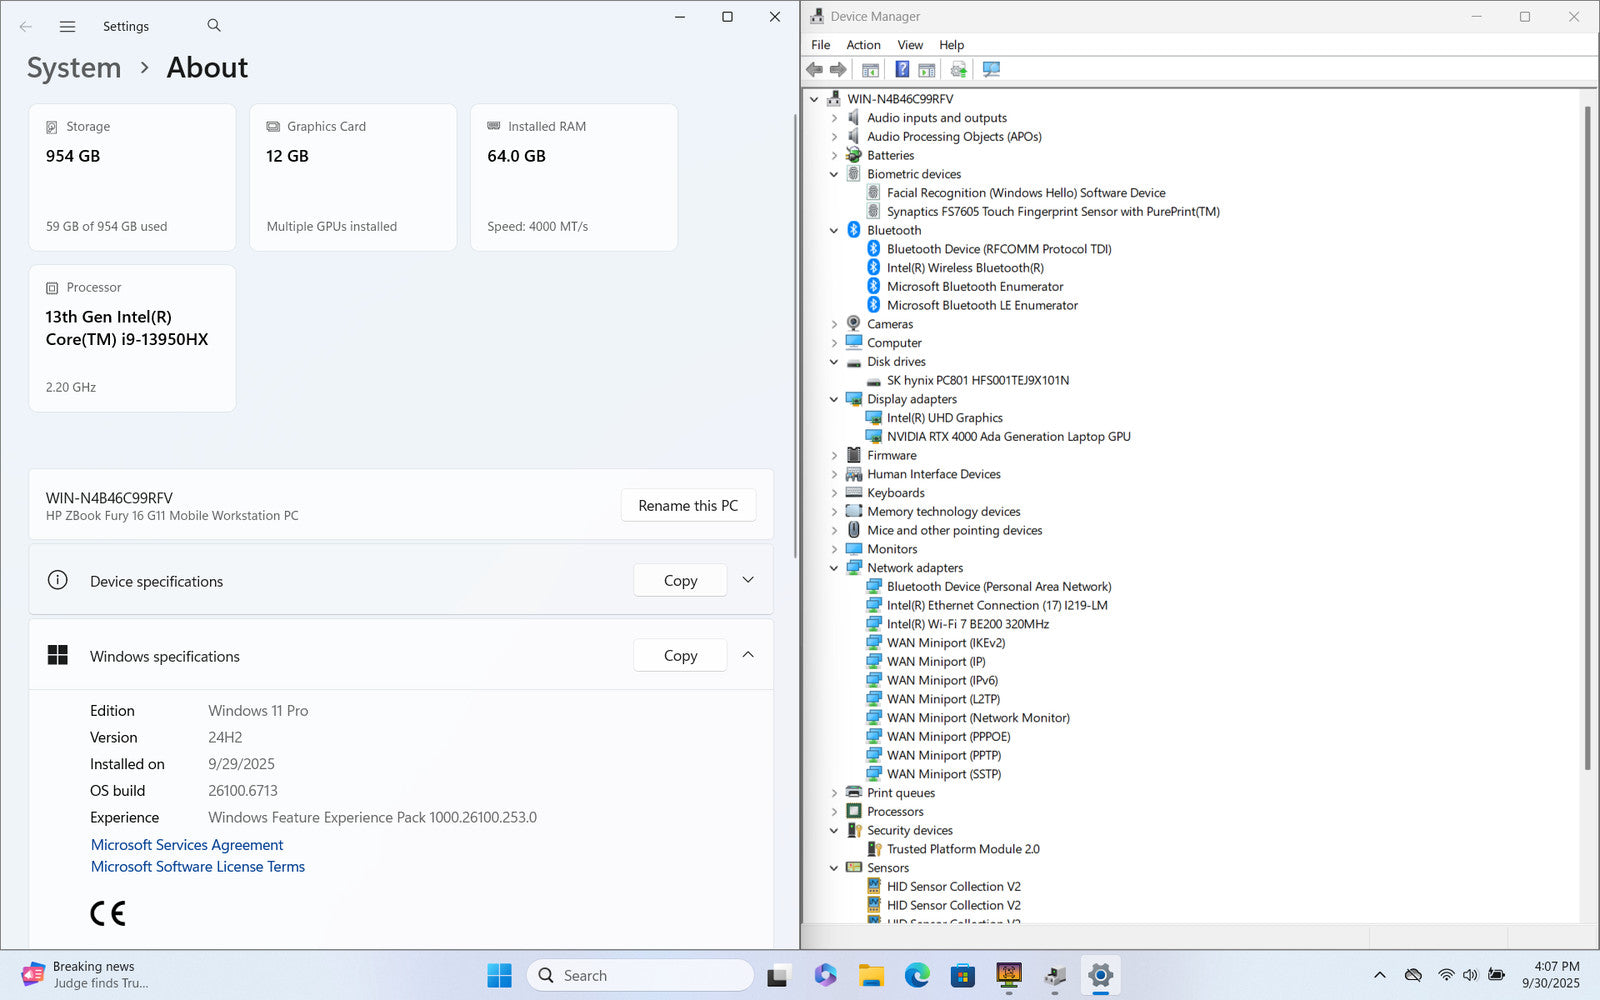The height and width of the screenshot is (1000, 1600).
Task: Open File Explorer from the taskbar
Action: point(871,975)
